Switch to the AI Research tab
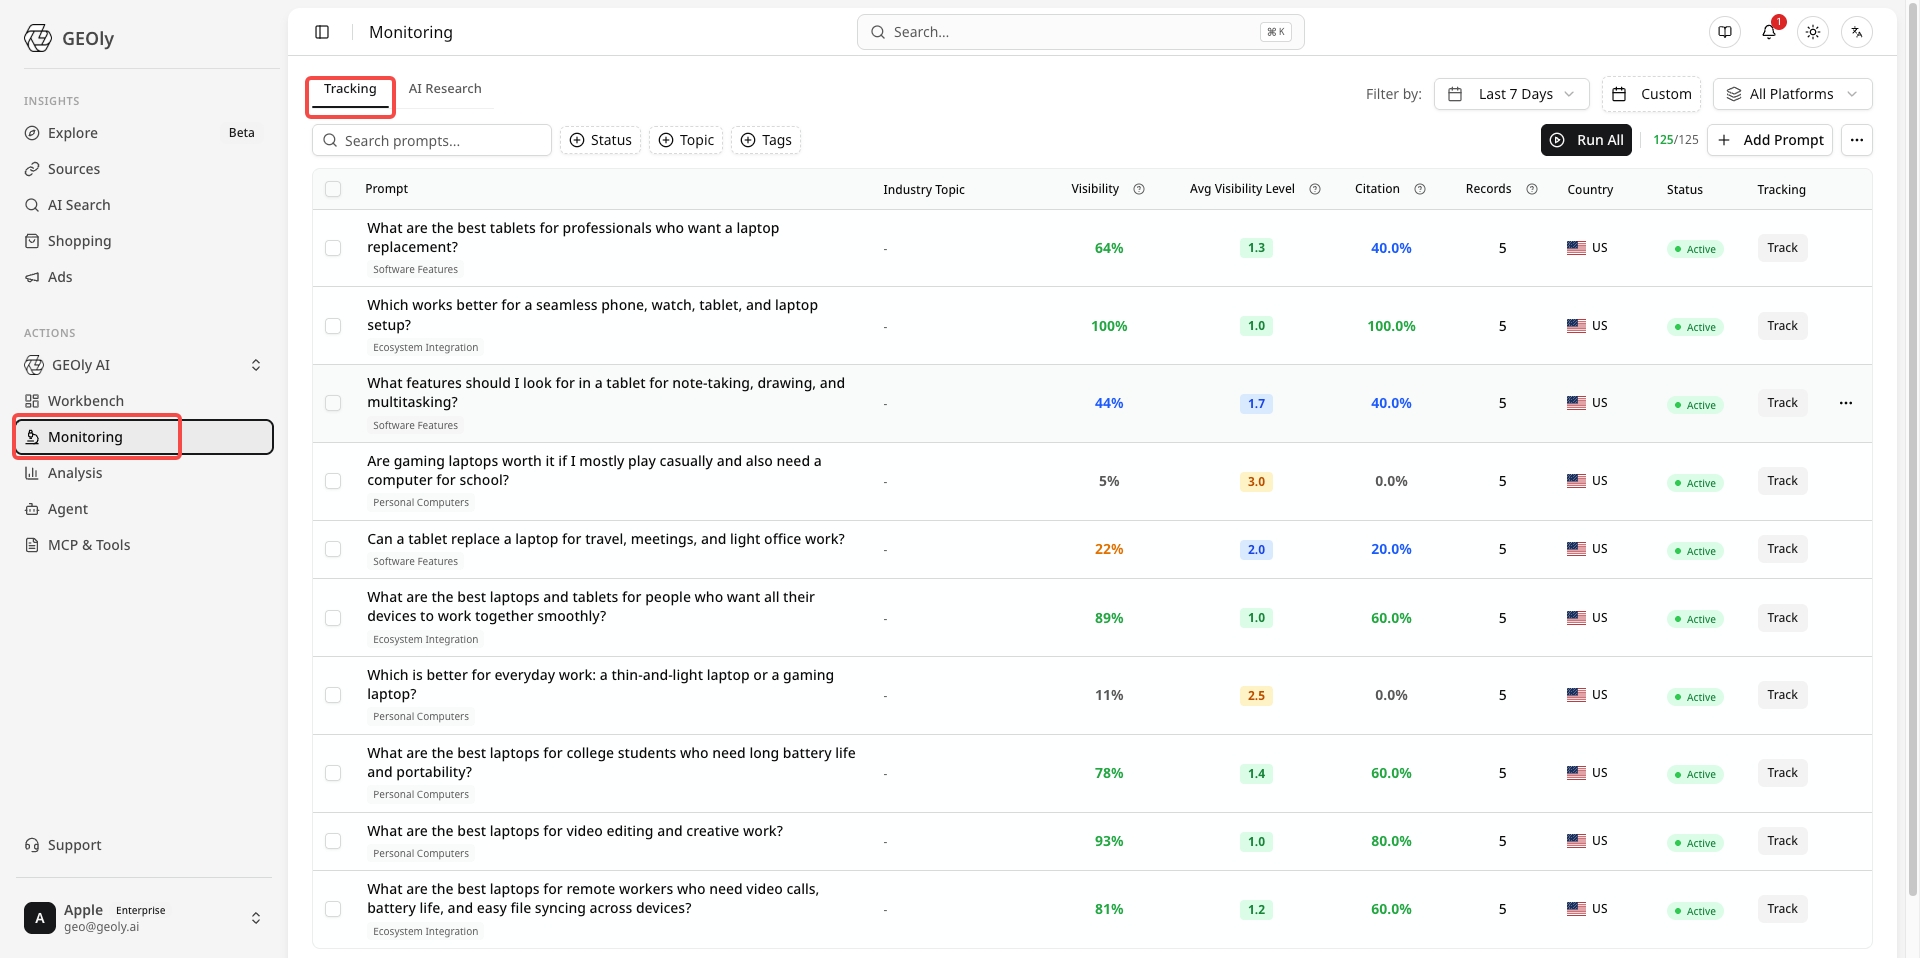 pyautogui.click(x=445, y=89)
